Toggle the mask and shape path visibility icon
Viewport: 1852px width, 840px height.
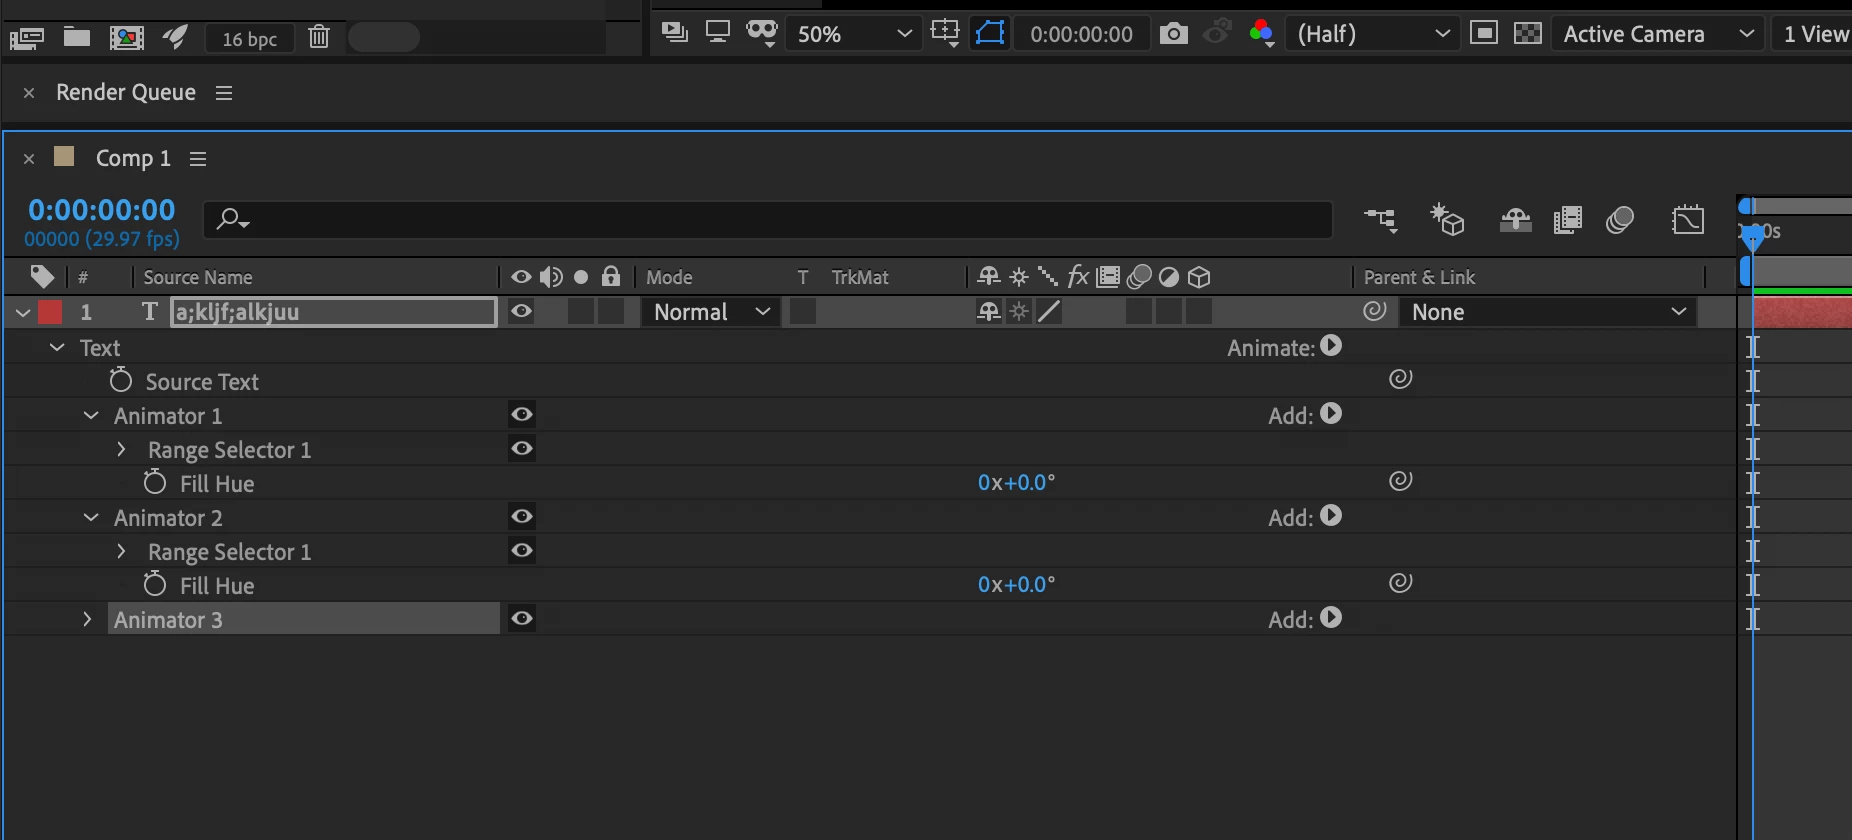[x=990, y=33]
